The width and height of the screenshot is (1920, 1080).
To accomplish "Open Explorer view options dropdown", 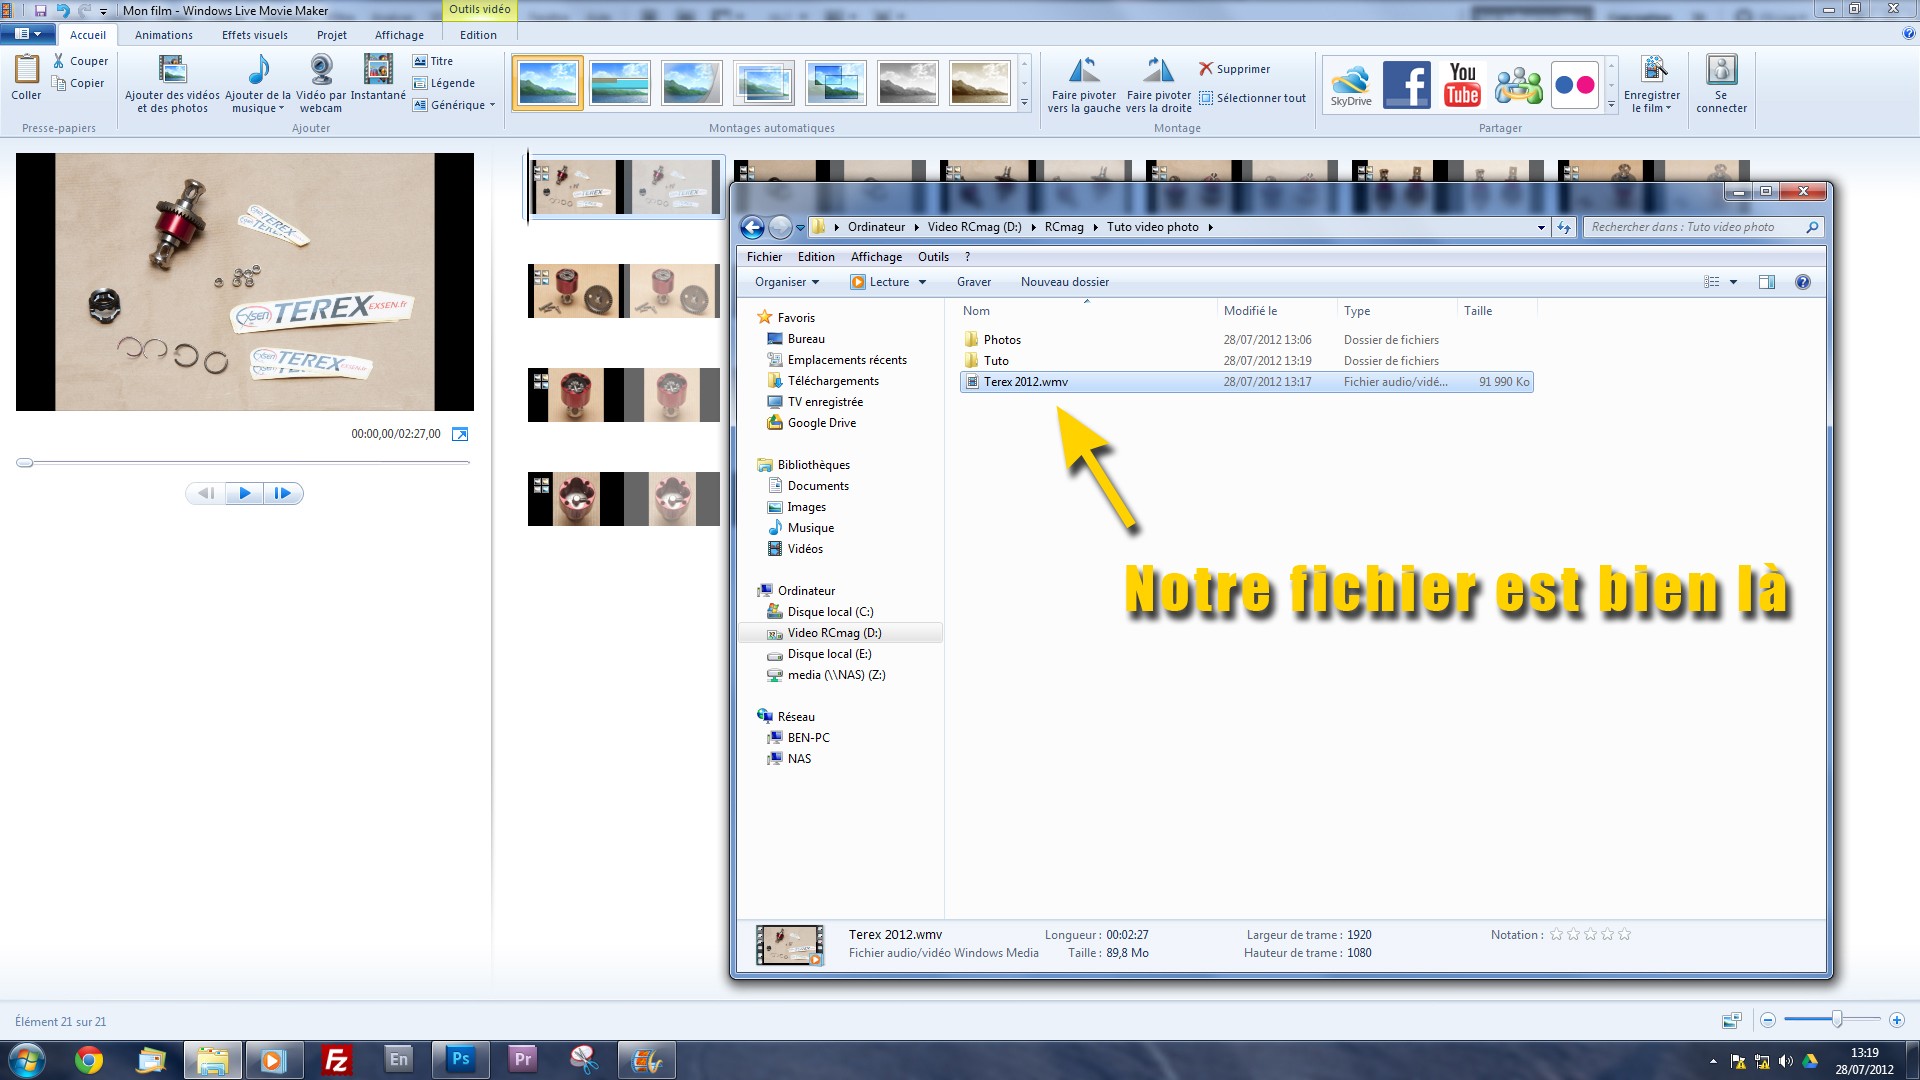I will [1733, 282].
